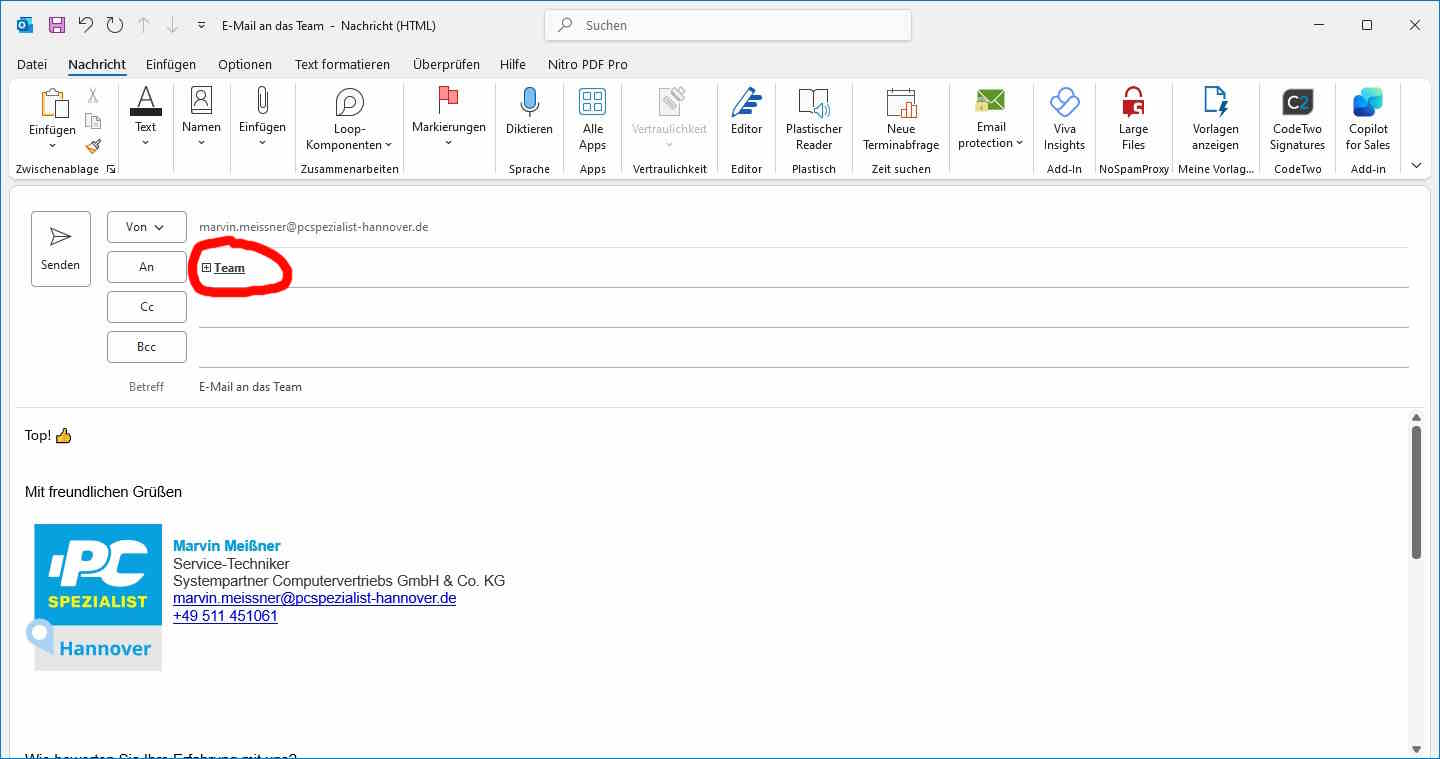Click the format painter brush icon
The image size is (1440, 759).
click(x=93, y=146)
